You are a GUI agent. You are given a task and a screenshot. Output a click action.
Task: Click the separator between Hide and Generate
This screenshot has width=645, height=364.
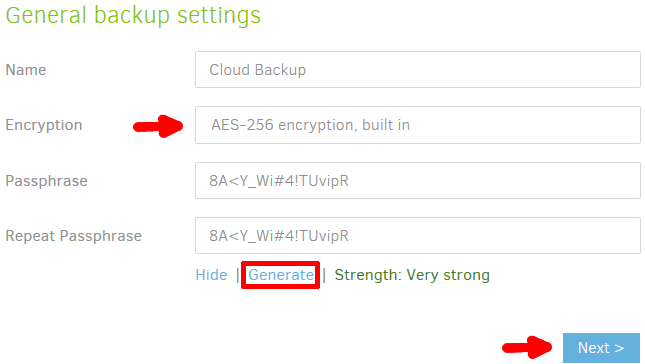237,275
